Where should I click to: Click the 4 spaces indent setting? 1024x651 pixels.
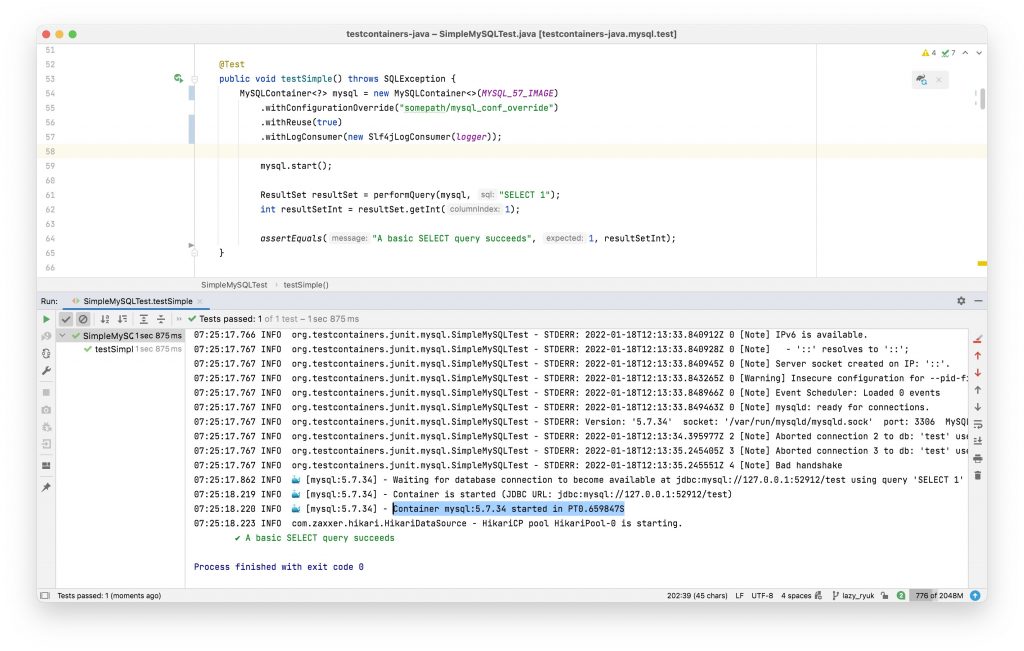click(x=797, y=596)
